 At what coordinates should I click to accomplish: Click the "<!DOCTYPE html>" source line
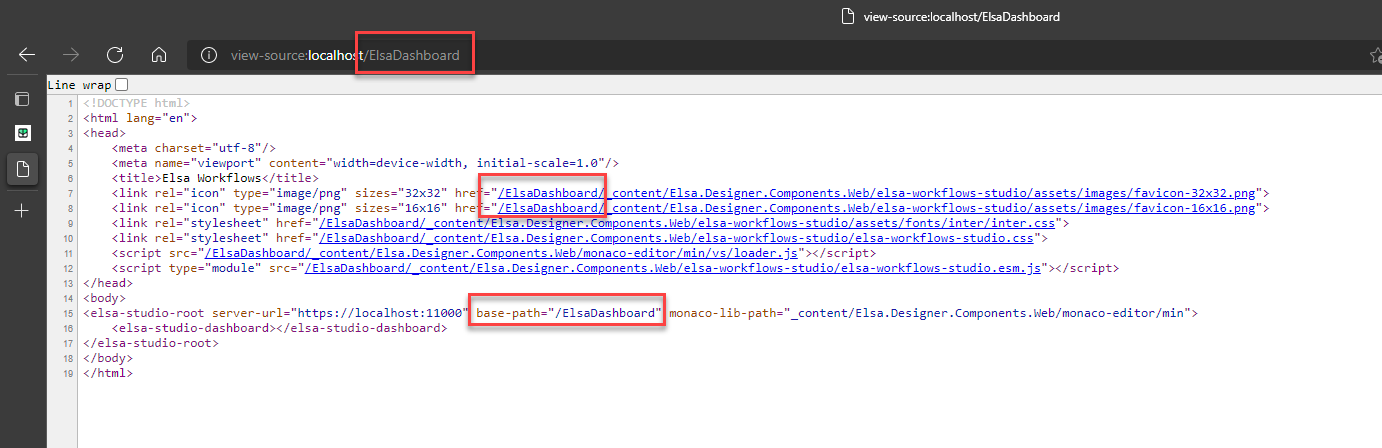pyautogui.click(x=137, y=103)
